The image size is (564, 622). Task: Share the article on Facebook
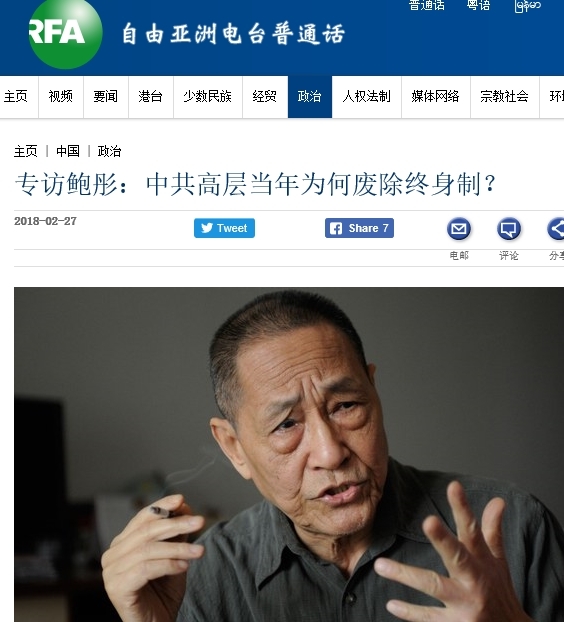point(359,228)
